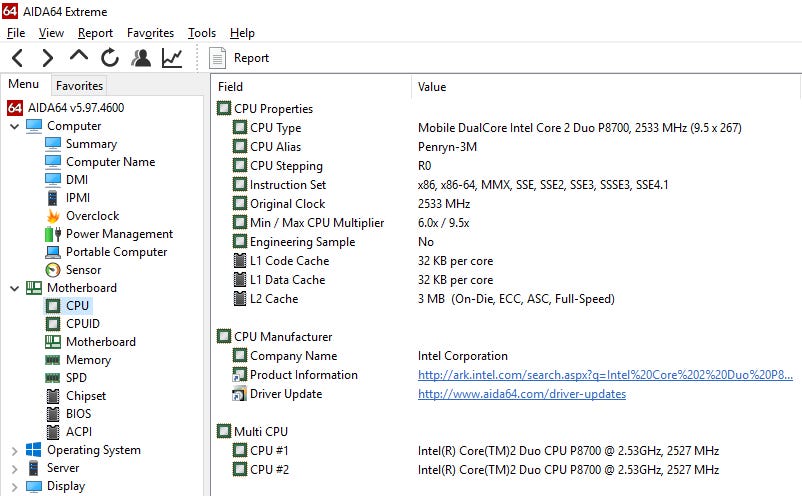The height and width of the screenshot is (496, 802).
Task: Click the Forward navigation arrow
Action: (x=47, y=58)
